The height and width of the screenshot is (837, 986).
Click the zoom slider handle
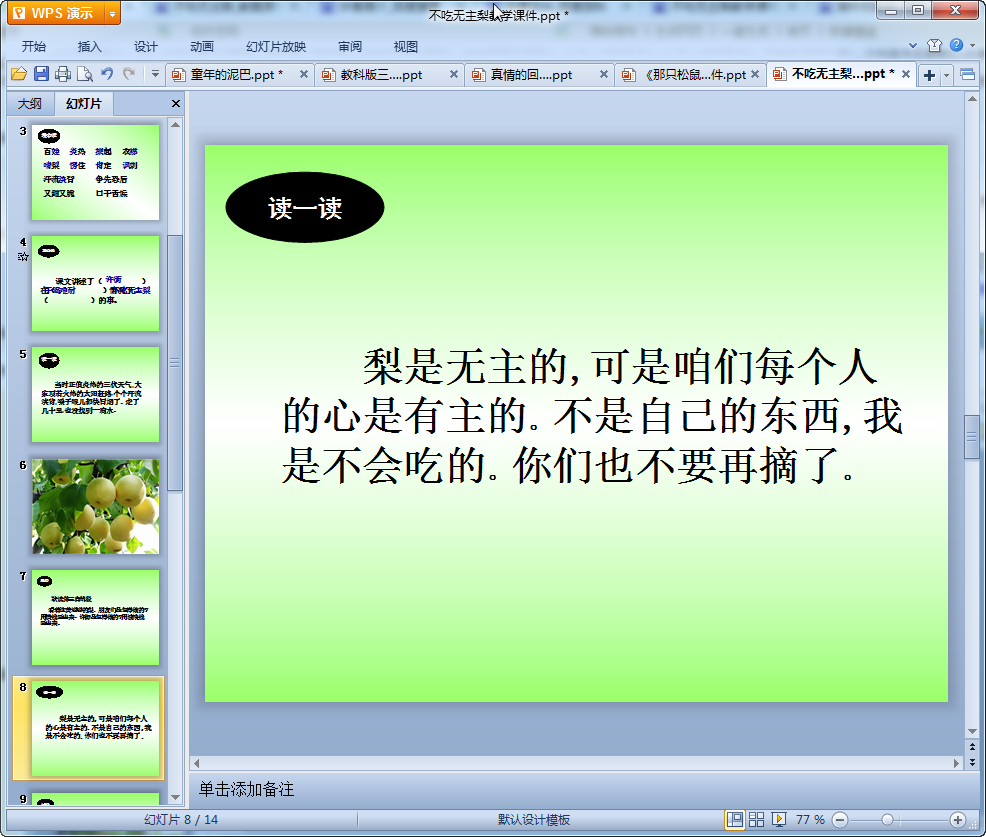coord(887,819)
